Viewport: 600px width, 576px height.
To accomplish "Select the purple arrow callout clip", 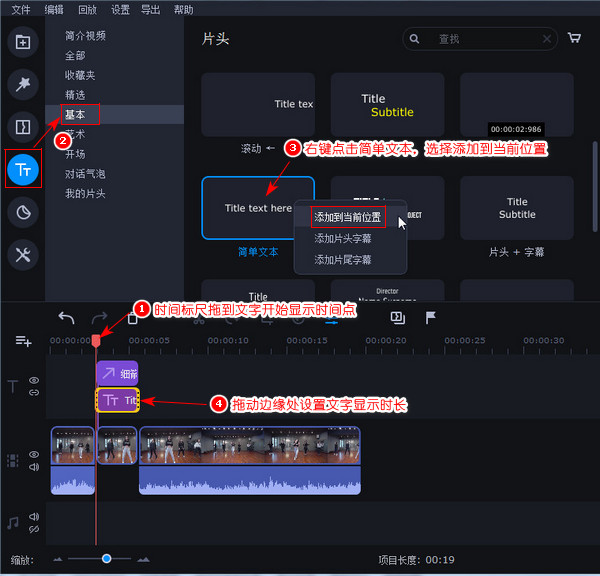I will 117,373.
